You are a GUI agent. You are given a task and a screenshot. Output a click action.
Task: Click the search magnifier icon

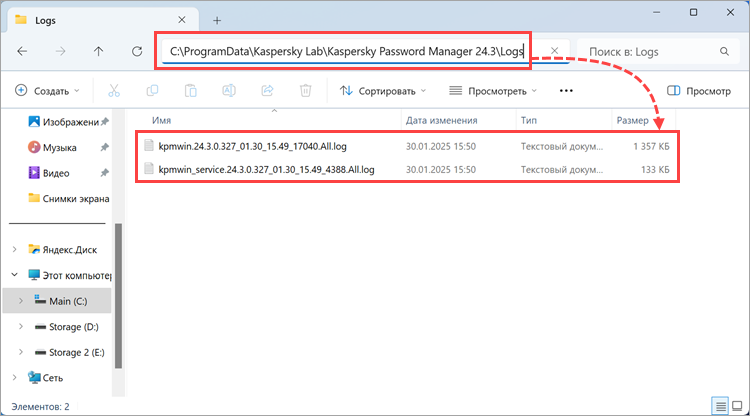[724, 51]
